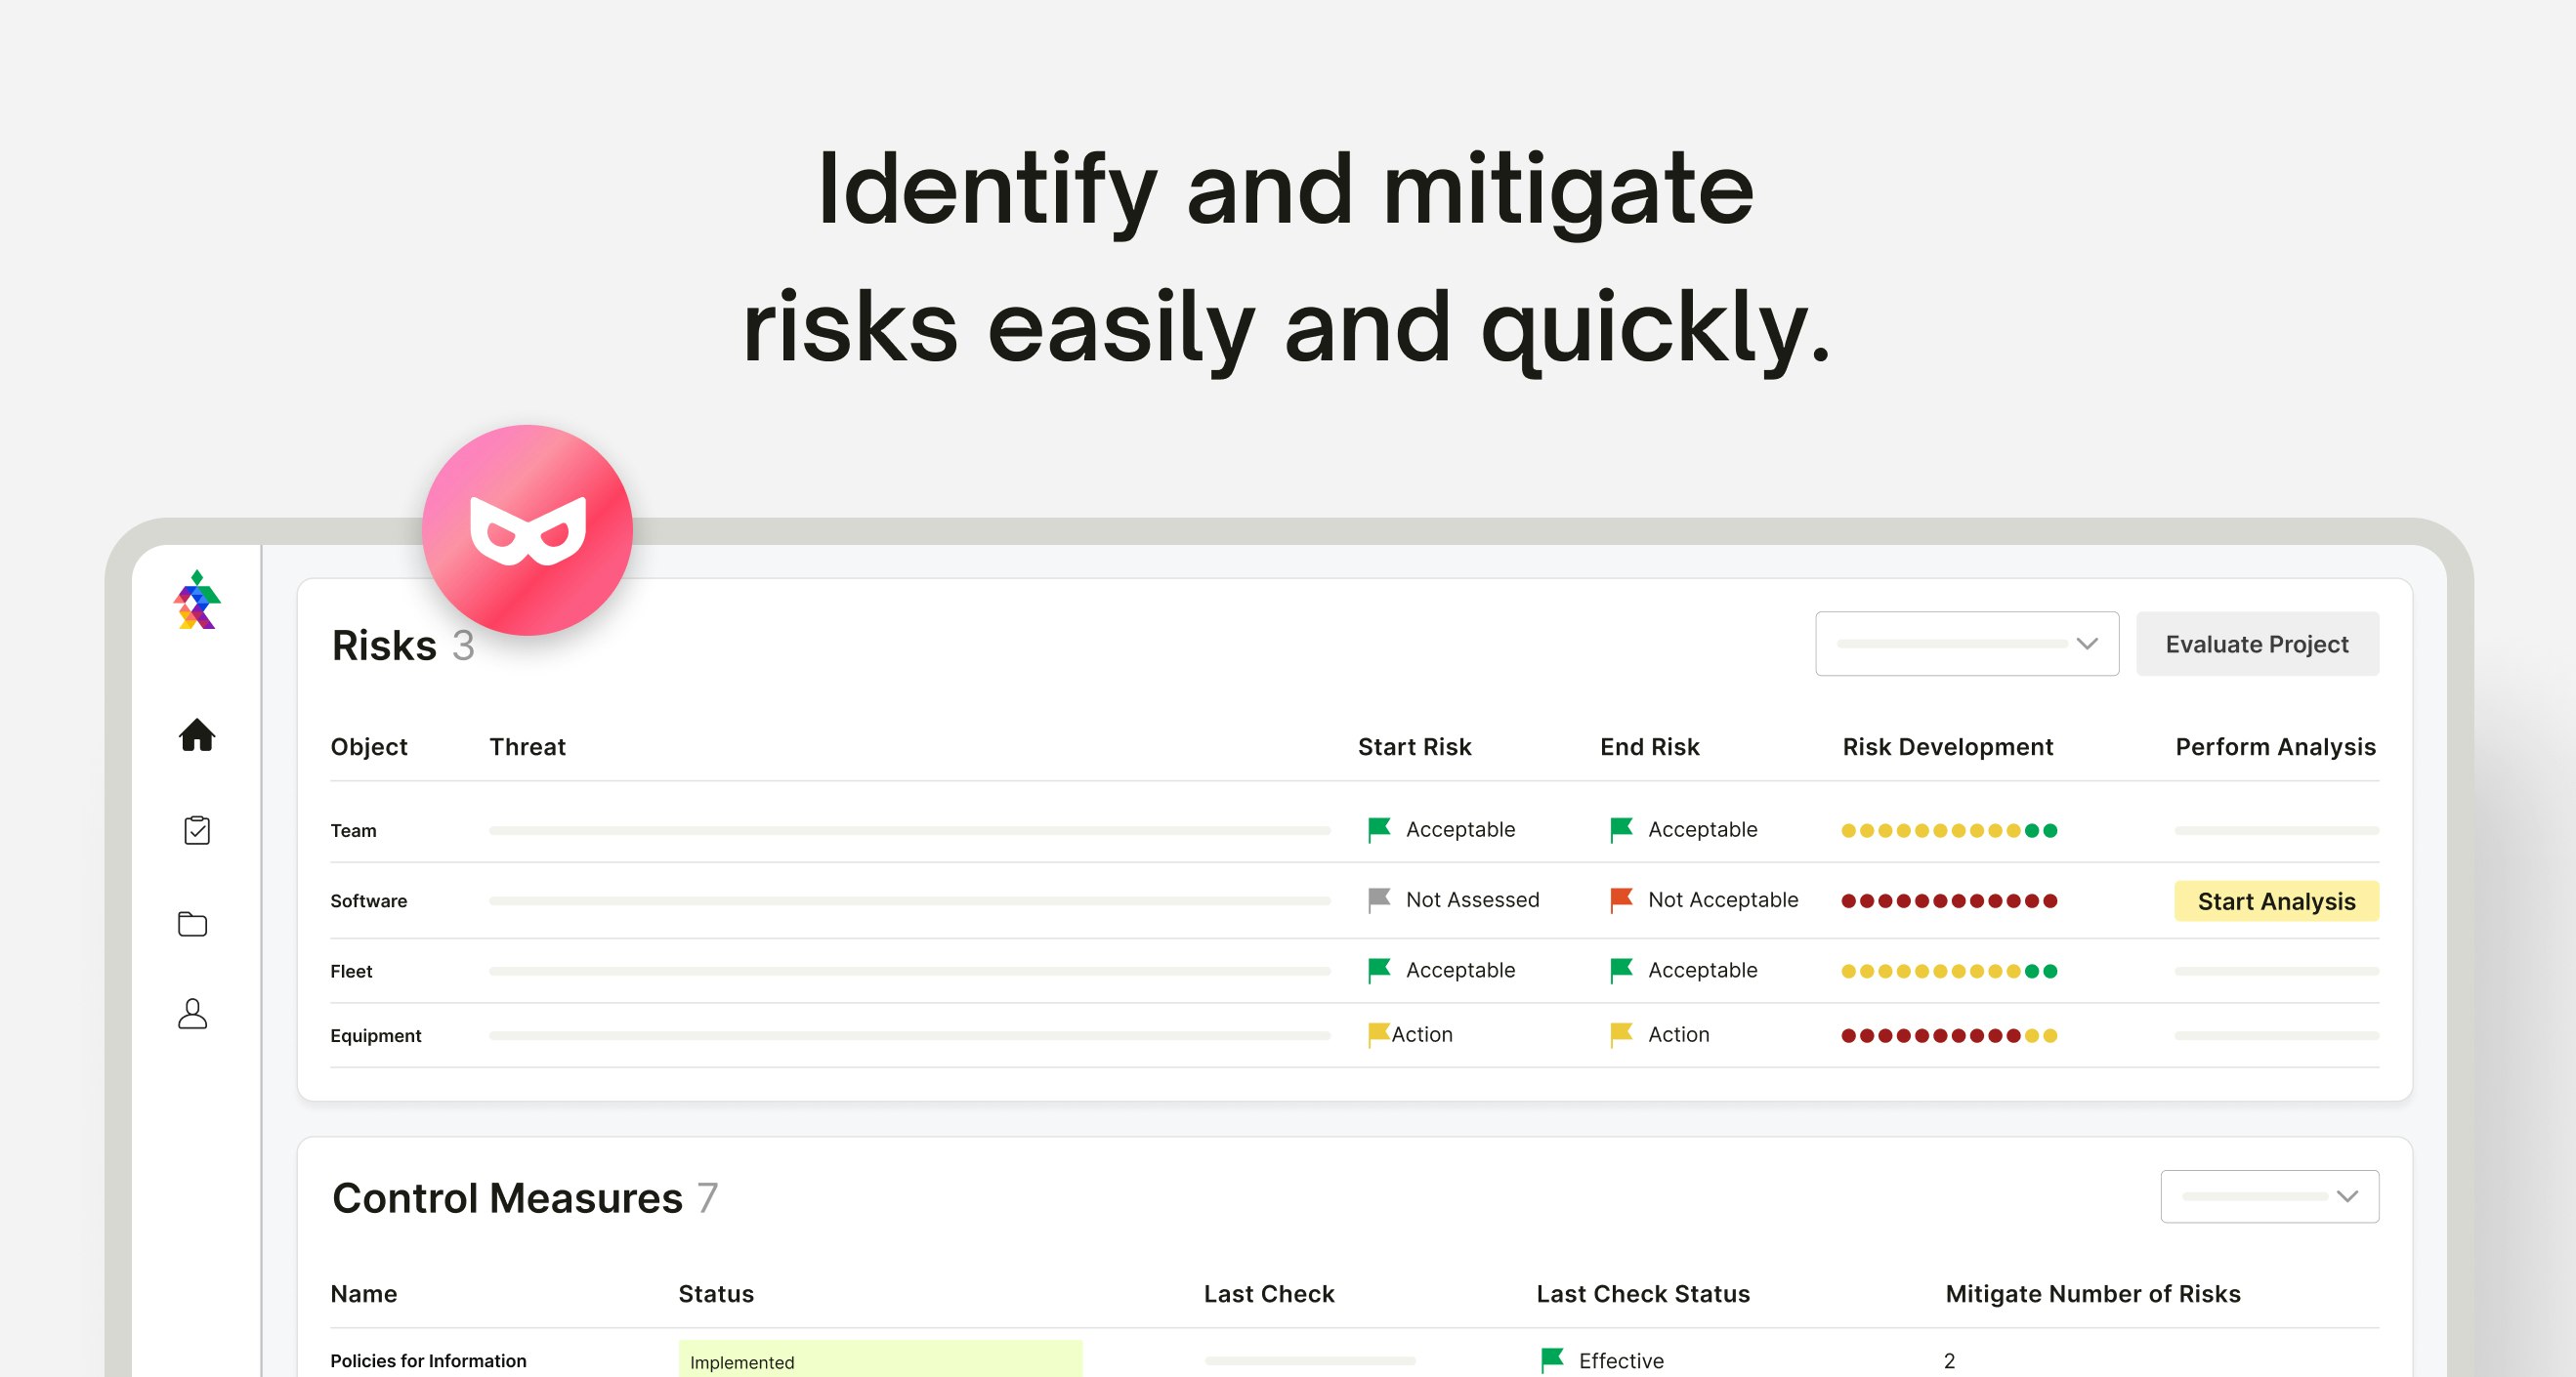Select the Software object row label
This screenshot has width=2576, height=1377.
(x=368, y=901)
